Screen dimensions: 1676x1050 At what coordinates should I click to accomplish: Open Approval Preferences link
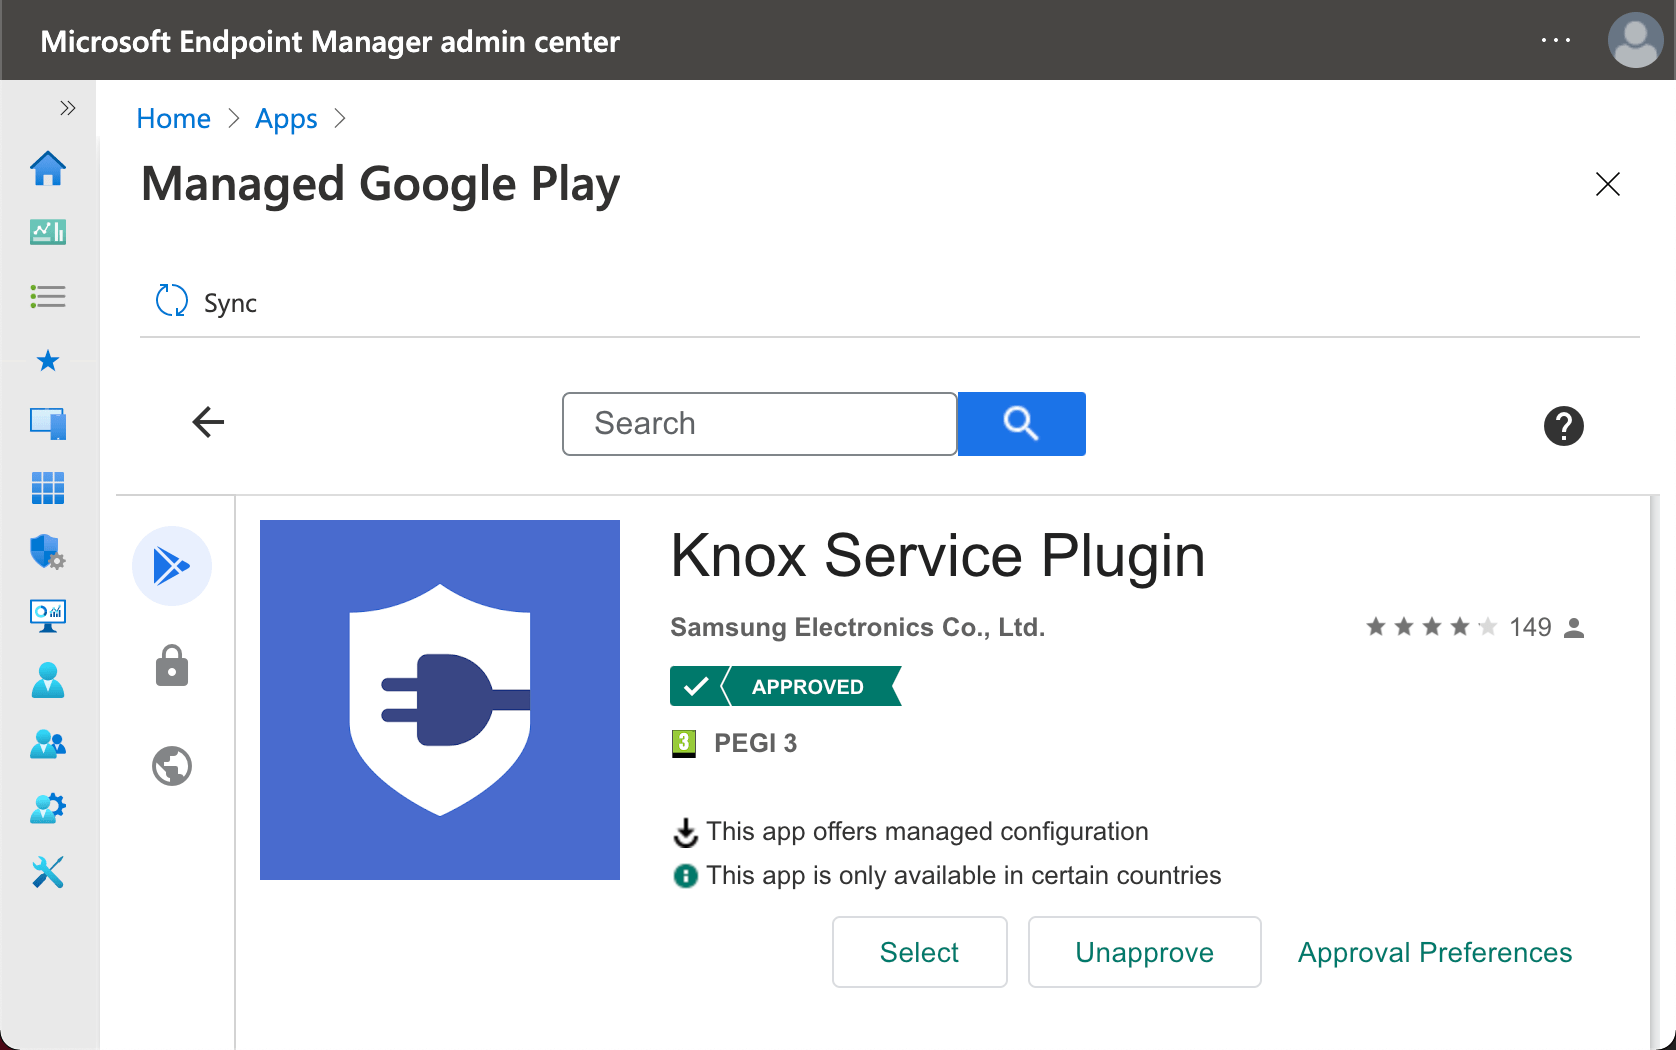pos(1435,952)
